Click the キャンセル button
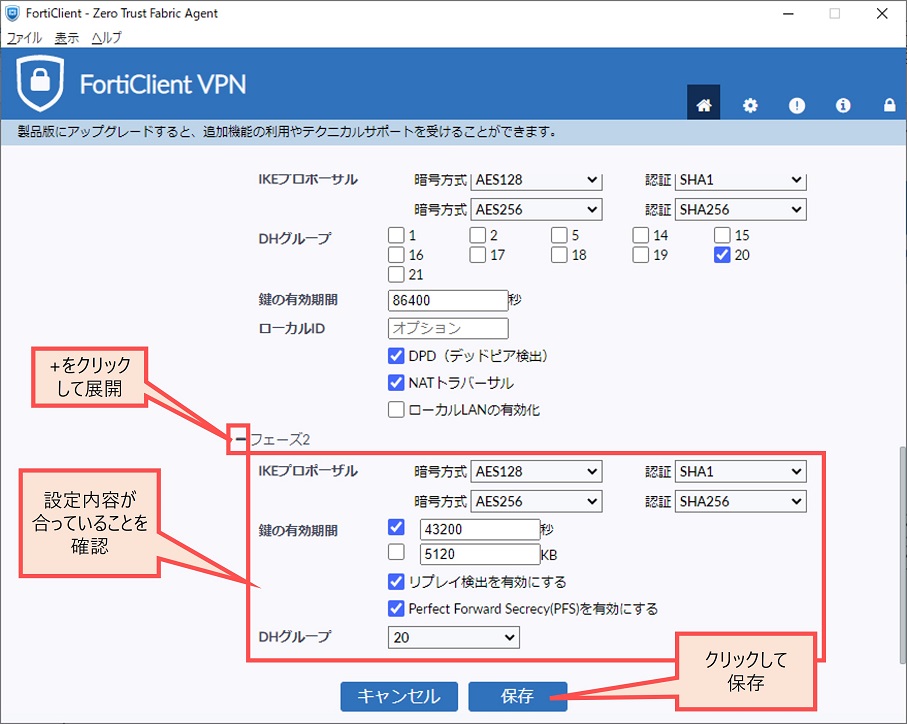 click(399, 697)
